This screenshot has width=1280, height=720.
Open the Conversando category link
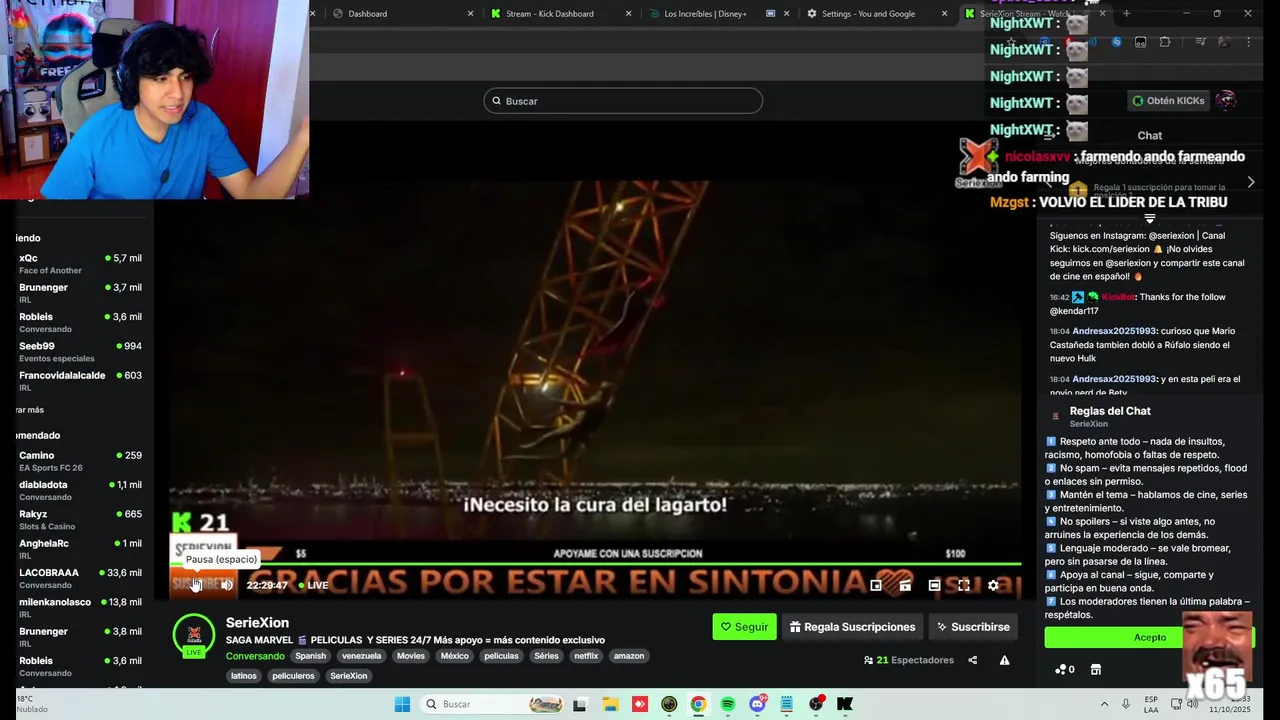point(255,656)
